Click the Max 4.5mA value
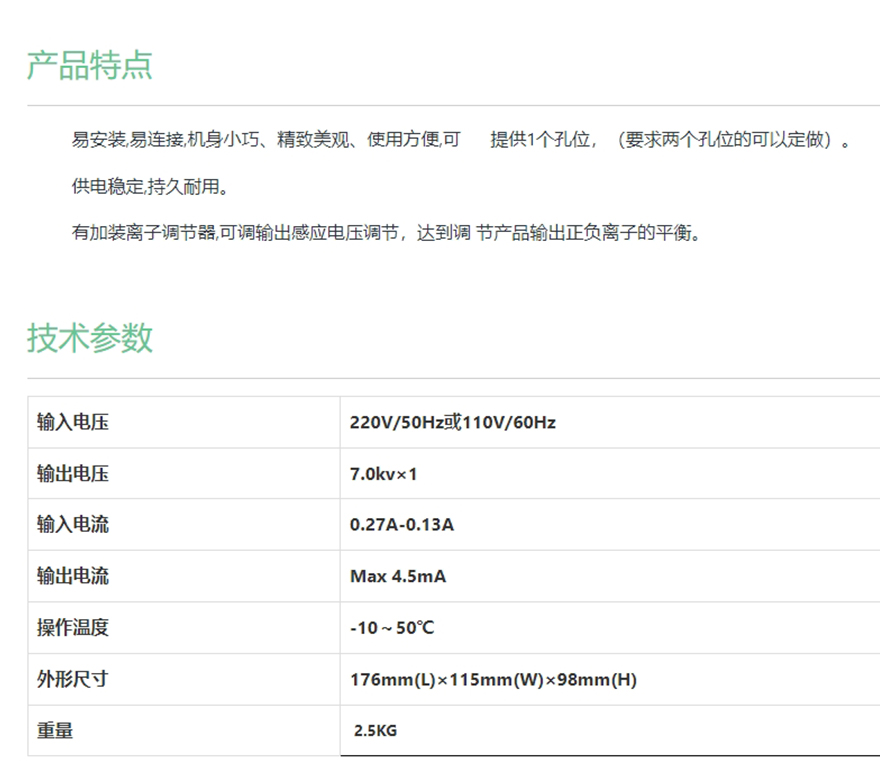 [x=397, y=577]
